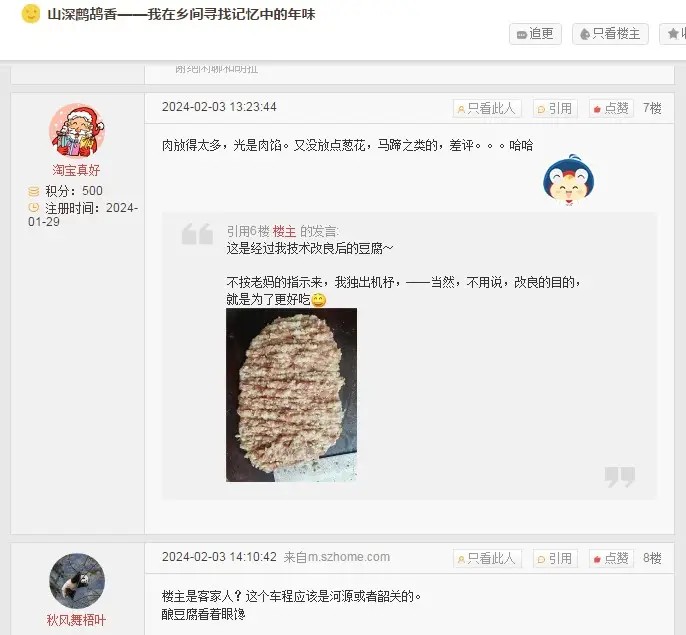Viewport: 686px width, 635px height.
Task: Click the star favorite icon at top right
Action: point(673,34)
